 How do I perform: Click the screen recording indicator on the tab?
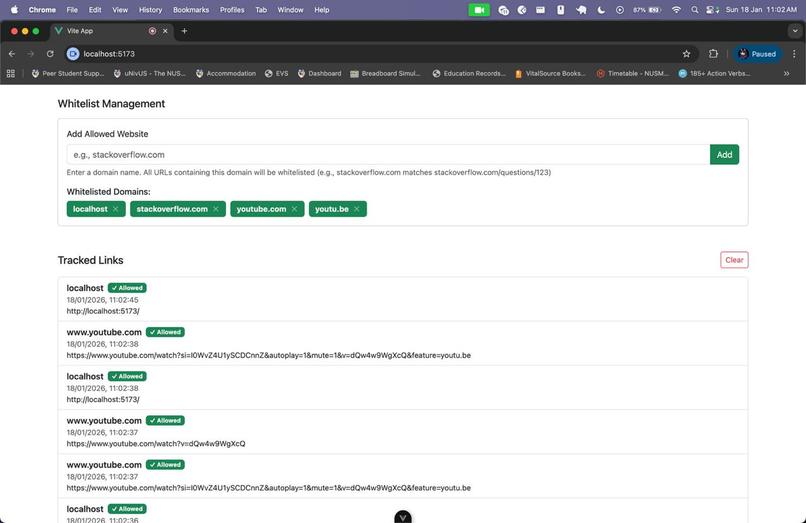152,31
